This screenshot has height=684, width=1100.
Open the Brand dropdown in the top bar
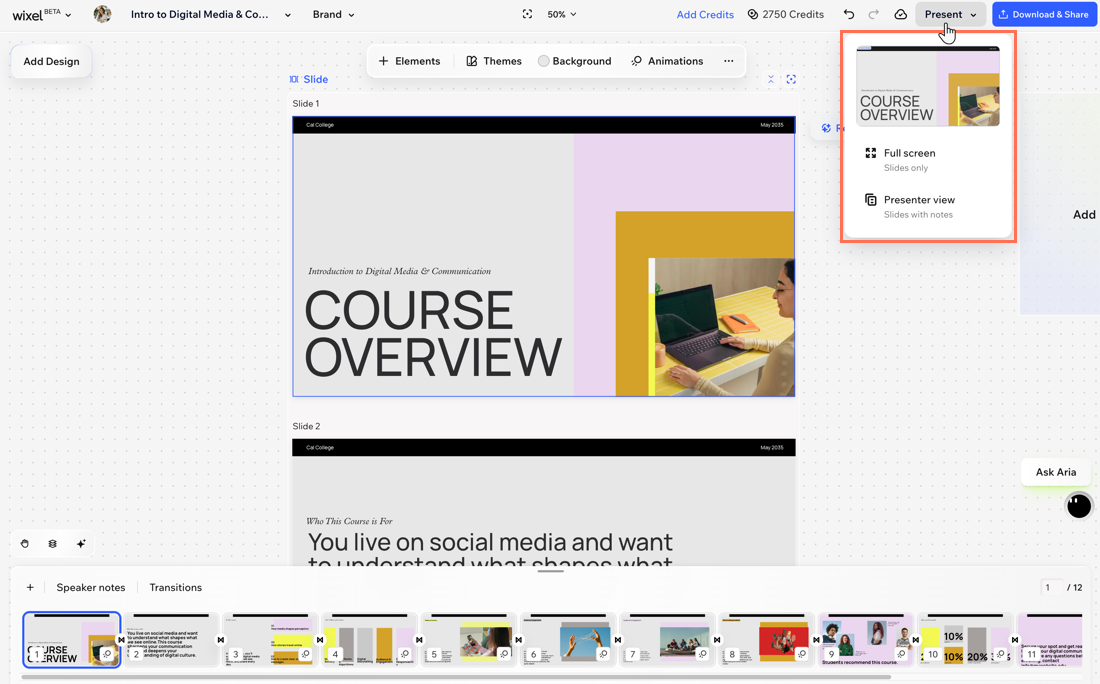pos(333,14)
